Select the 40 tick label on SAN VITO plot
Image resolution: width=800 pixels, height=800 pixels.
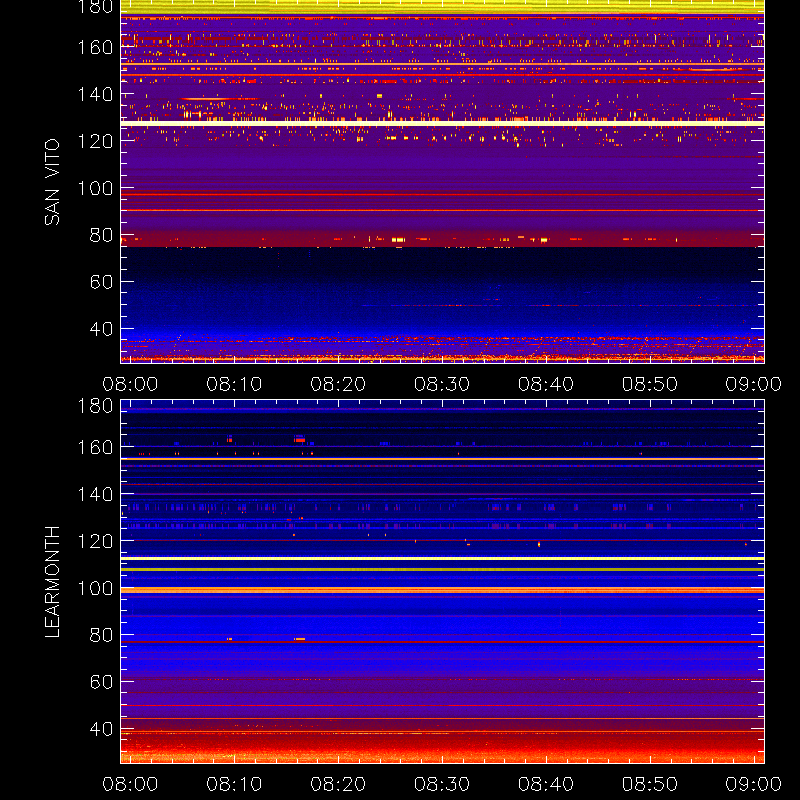pos(101,329)
